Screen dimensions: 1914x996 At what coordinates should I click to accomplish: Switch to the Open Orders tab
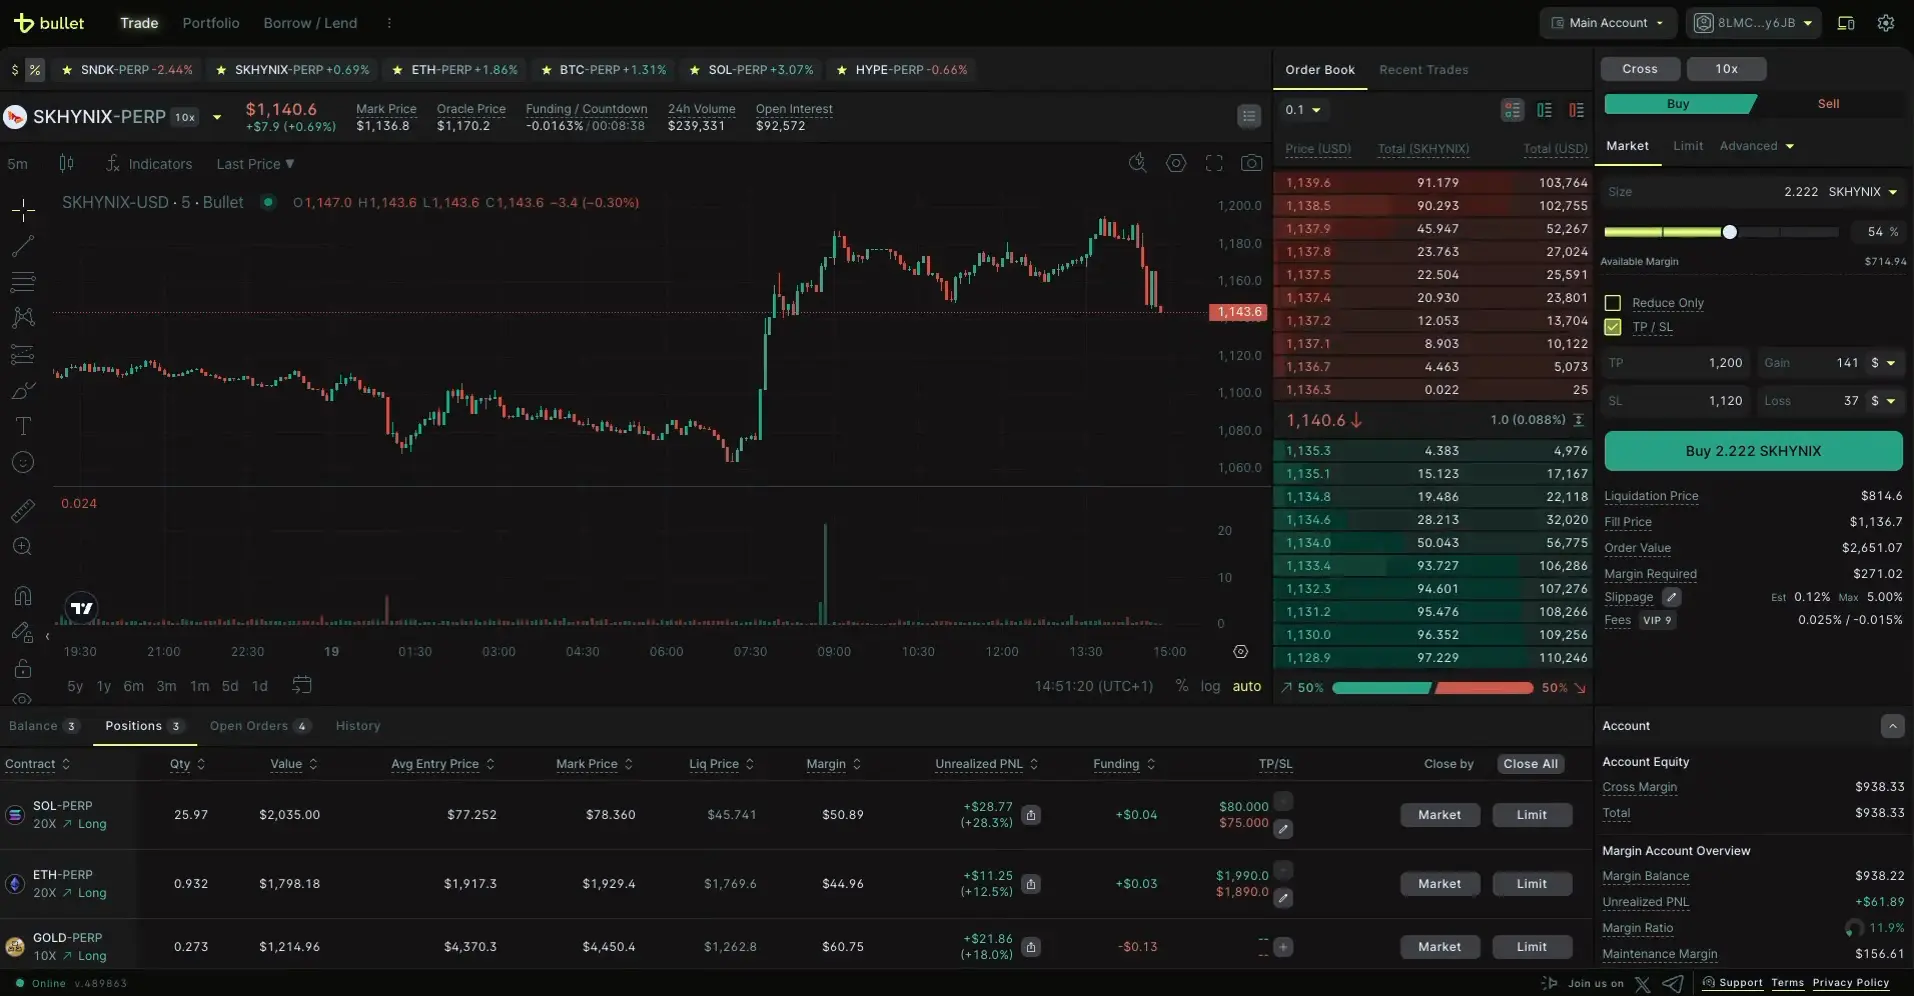point(260,726)
